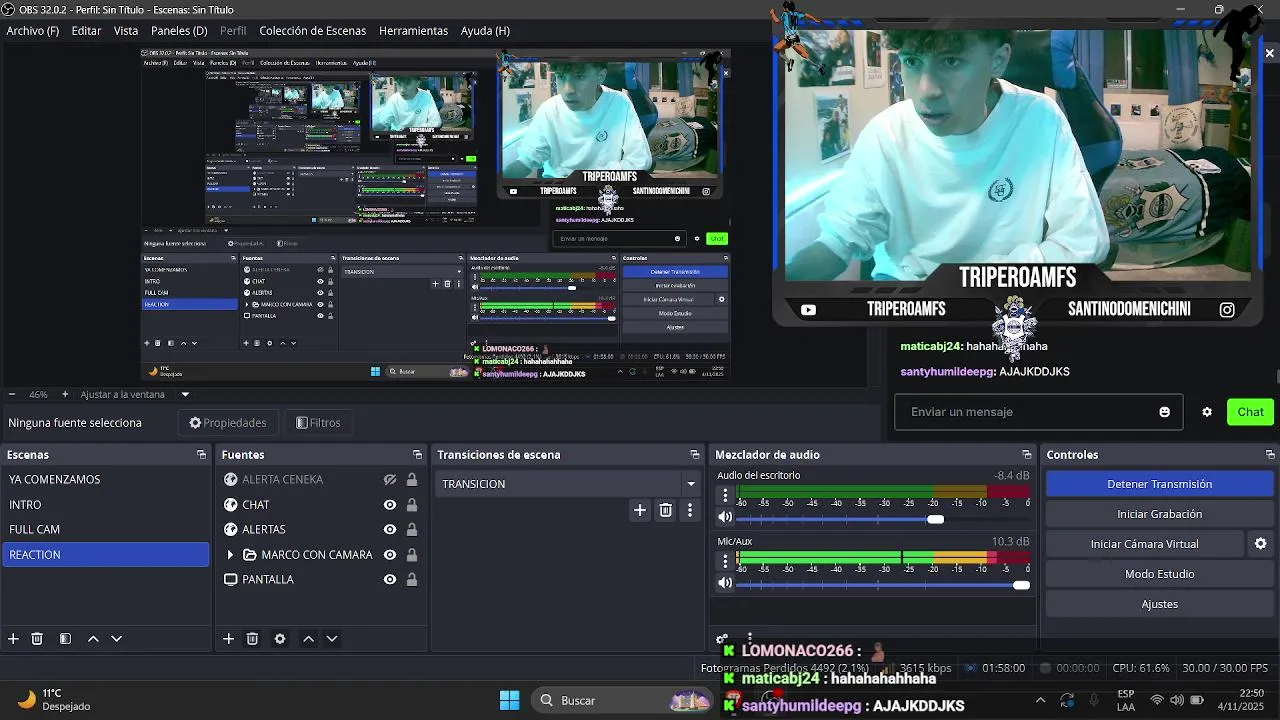Open the Herramientas menu
Screen dimensions: 1280x720
pos(413,30)
